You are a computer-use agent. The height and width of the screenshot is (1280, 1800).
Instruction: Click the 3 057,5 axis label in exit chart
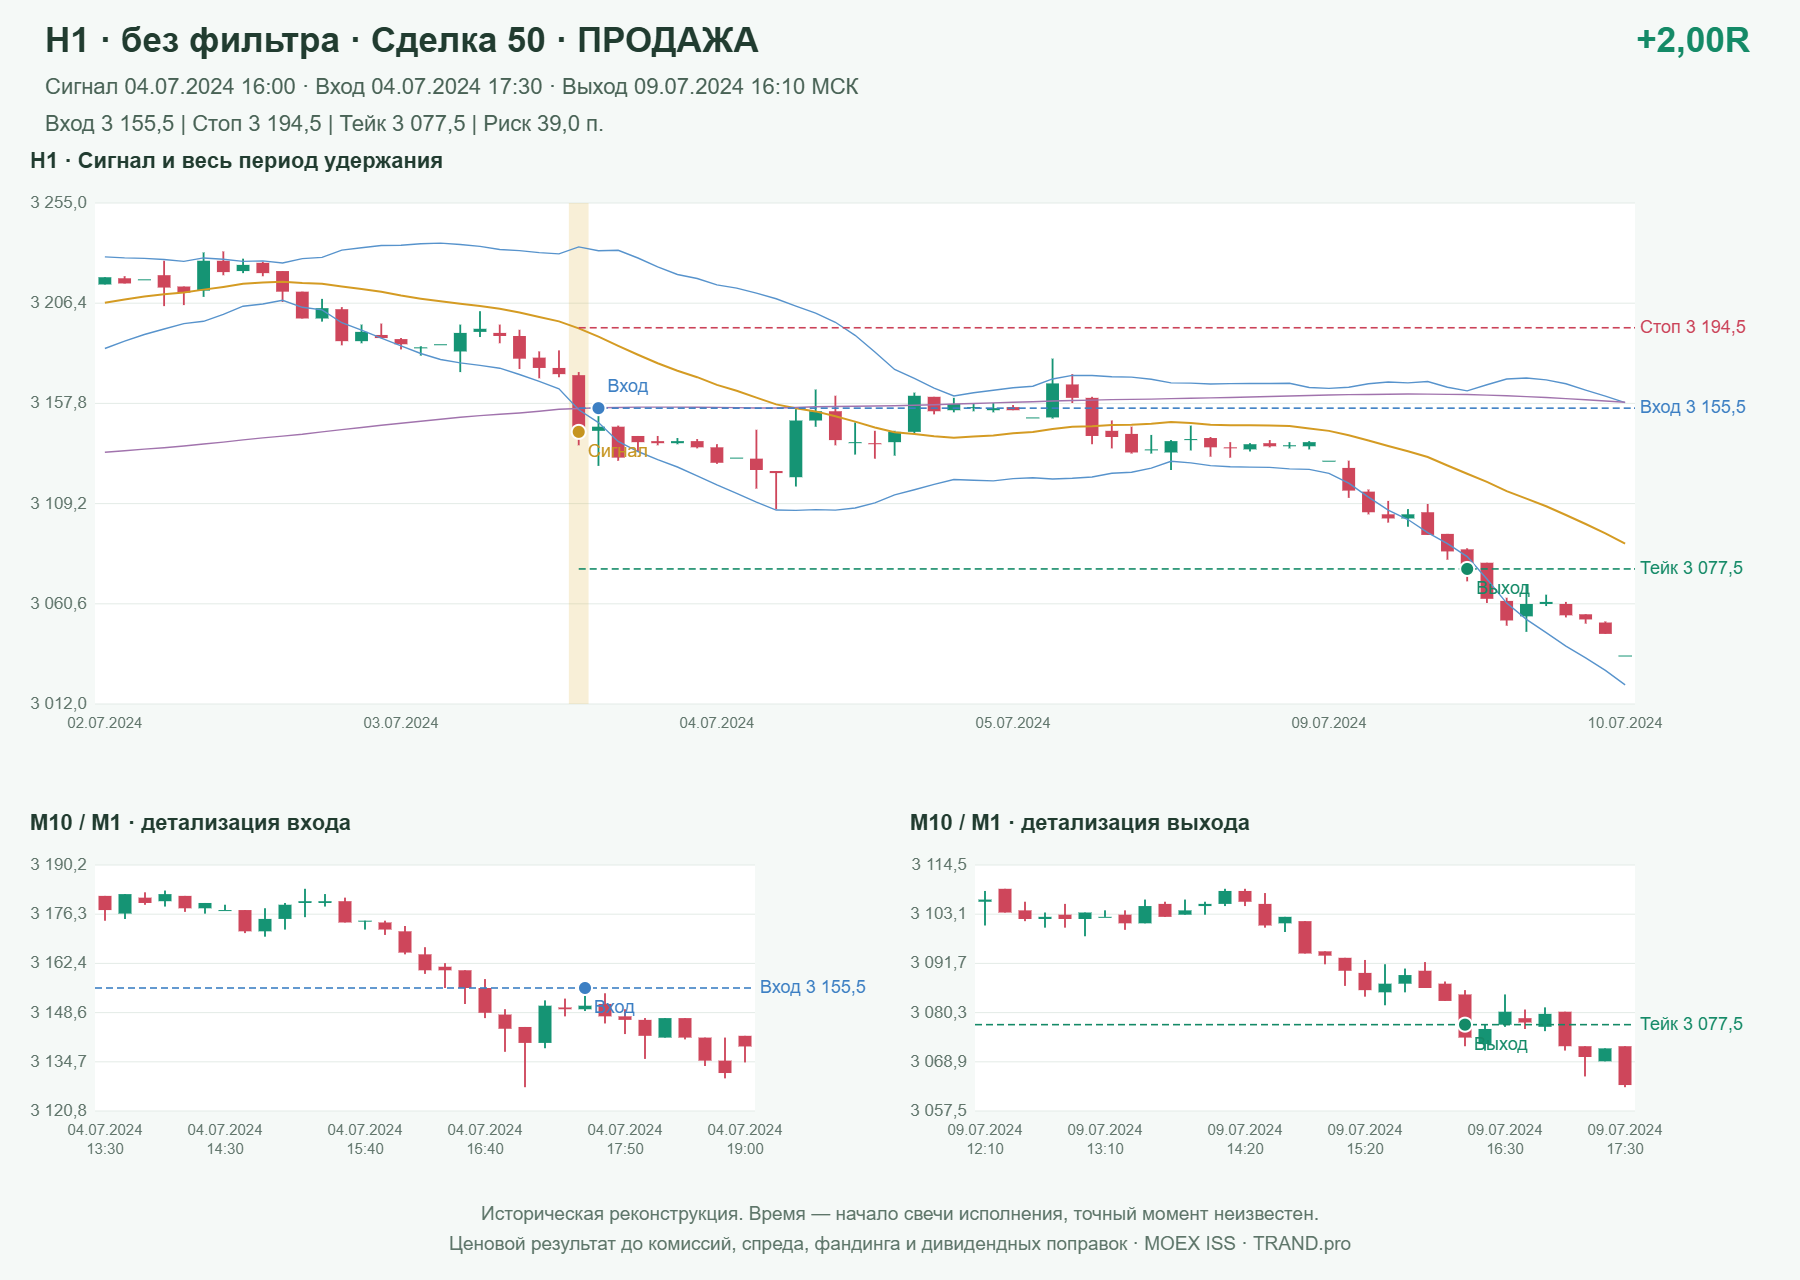click(x=938, y=1111)
